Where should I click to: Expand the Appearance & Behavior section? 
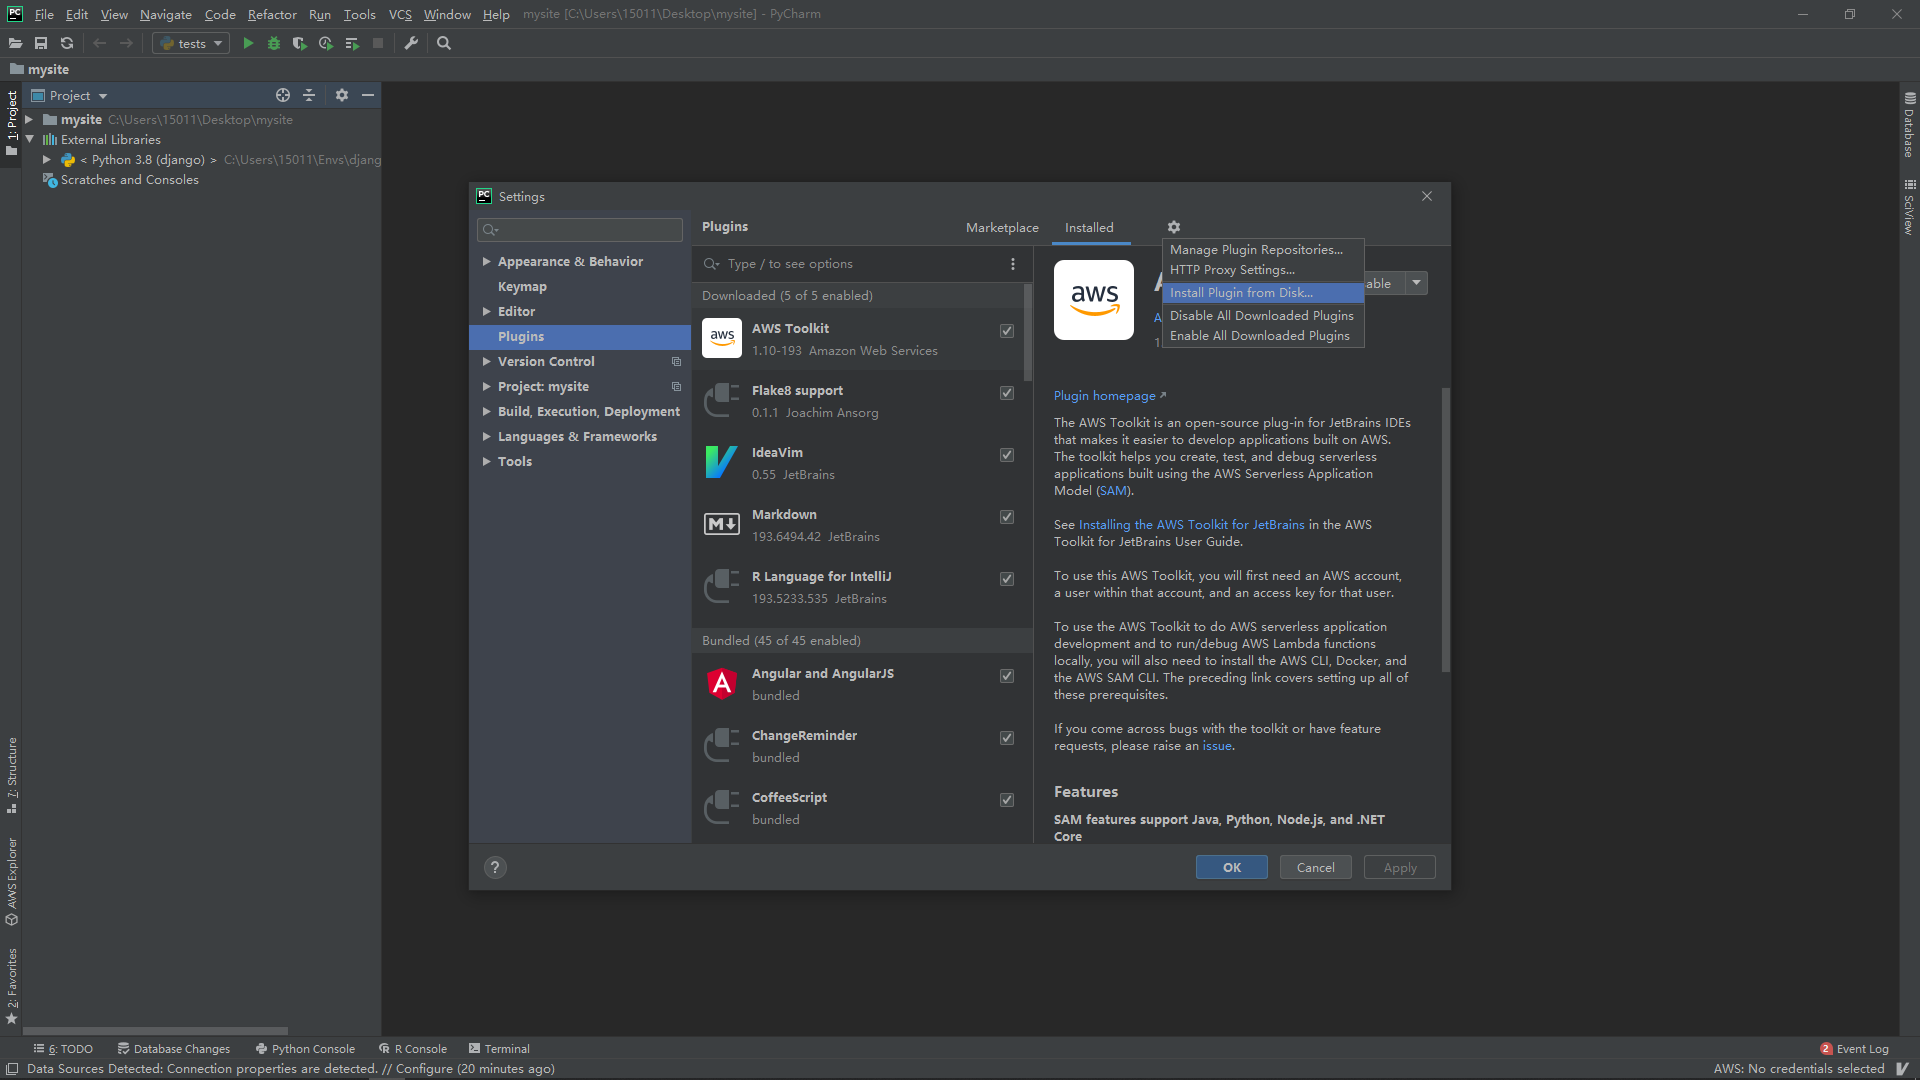click(487, 261)
